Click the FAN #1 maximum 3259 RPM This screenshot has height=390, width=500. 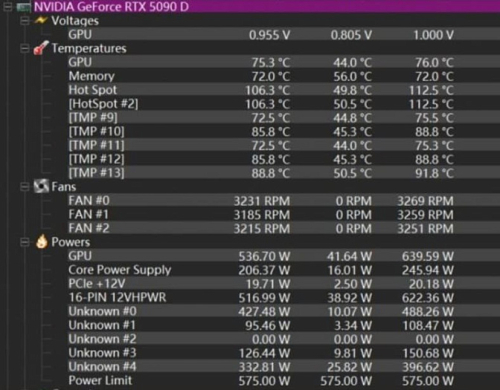click(x=425, y=215)
